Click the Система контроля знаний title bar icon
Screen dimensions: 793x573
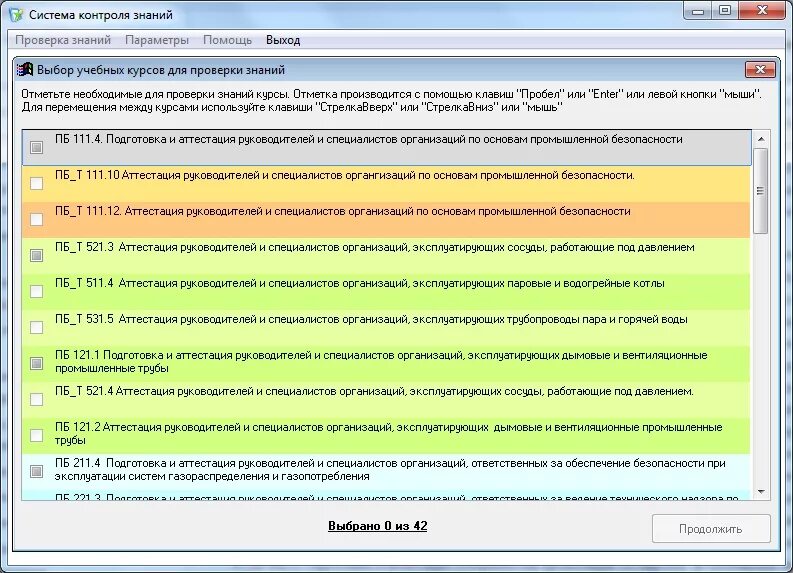(16, 15)
